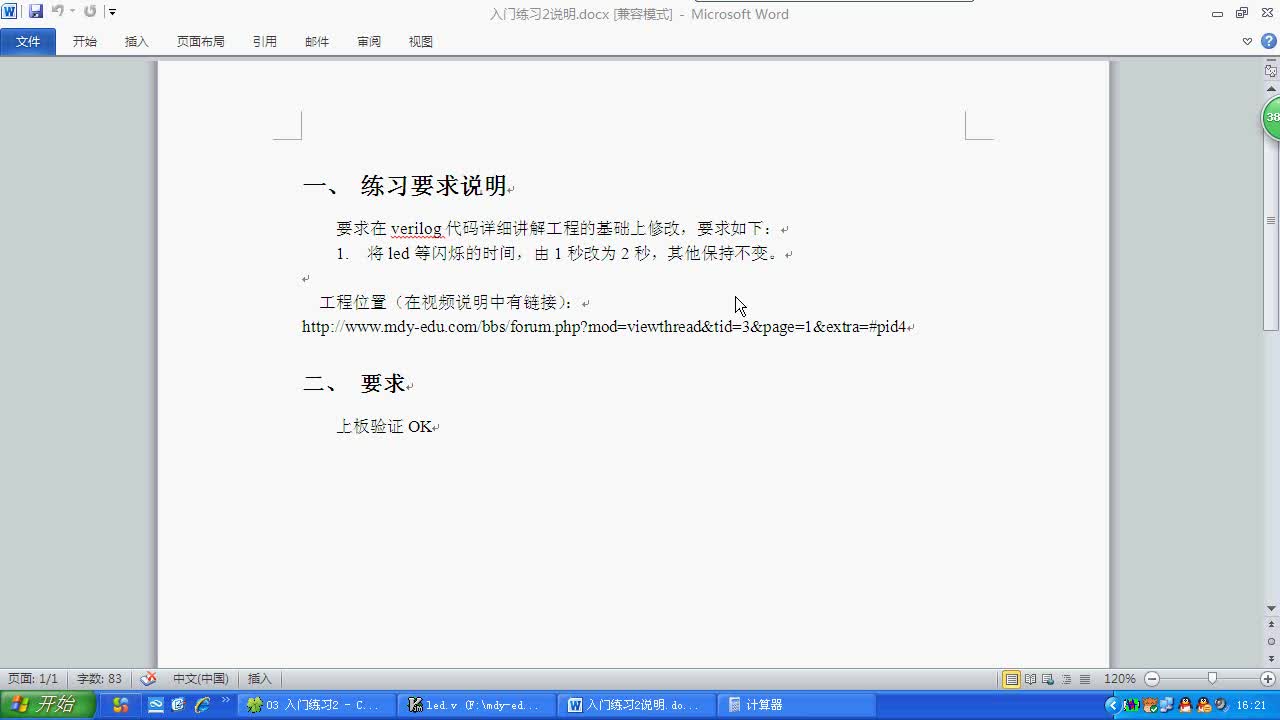The height and width of the screenshot is (720, 1280).
Task: Click the volume speaker tray icon
Action: (x=1221, y=705)
